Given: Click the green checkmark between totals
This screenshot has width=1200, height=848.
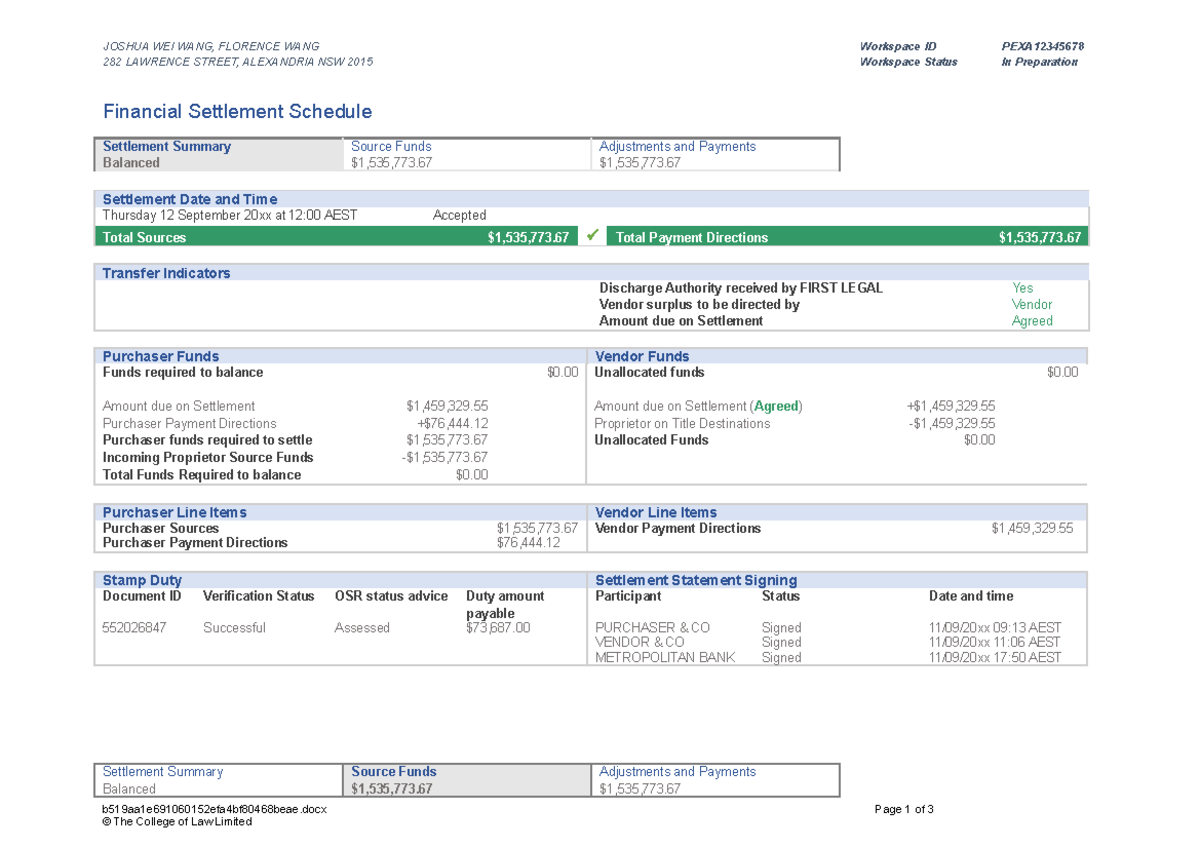Looking at the screenshot, I should (592, 236).
